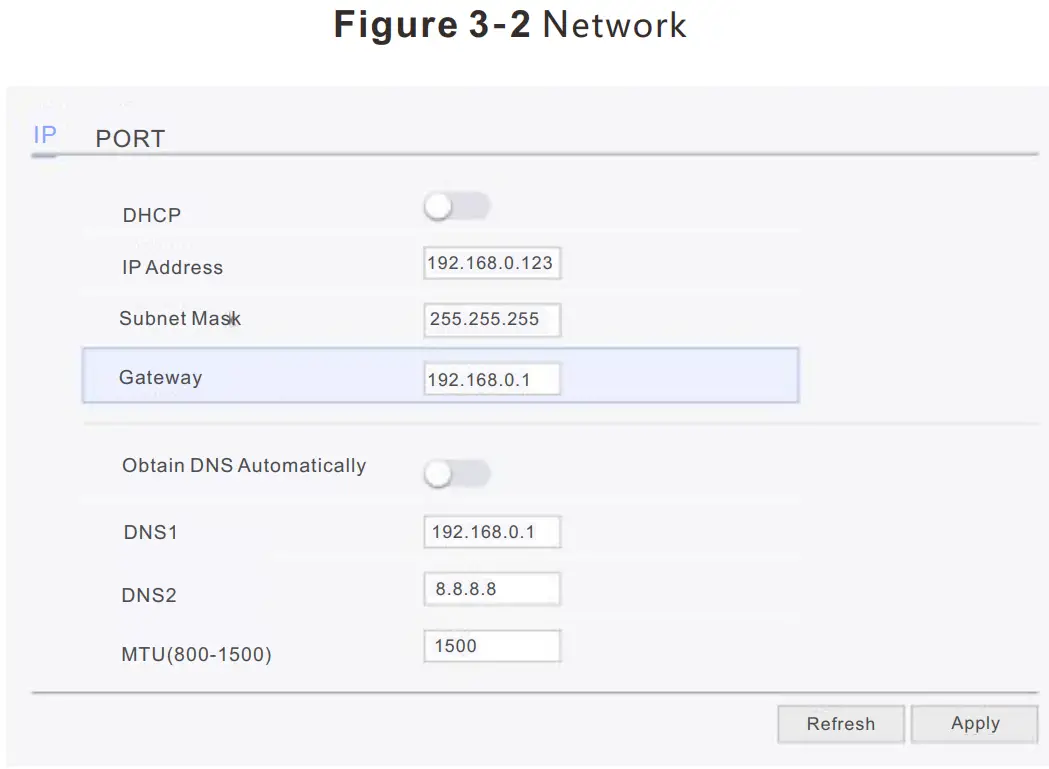Select the DNS2 input field
The image size is (1049, 769).
pyautogui.click(x=491, y=589)
